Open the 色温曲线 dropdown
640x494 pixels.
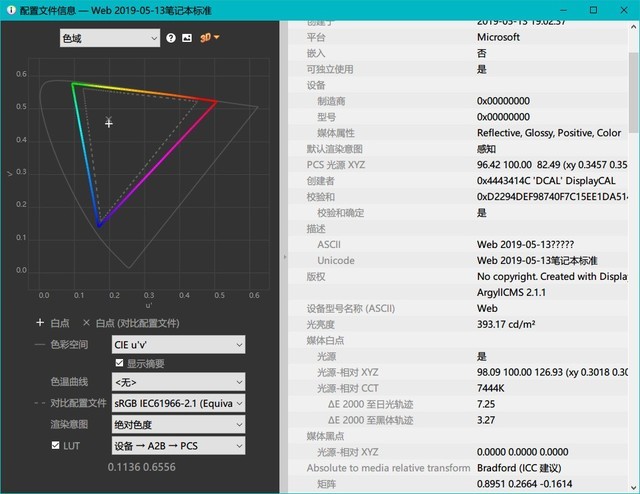177,382
